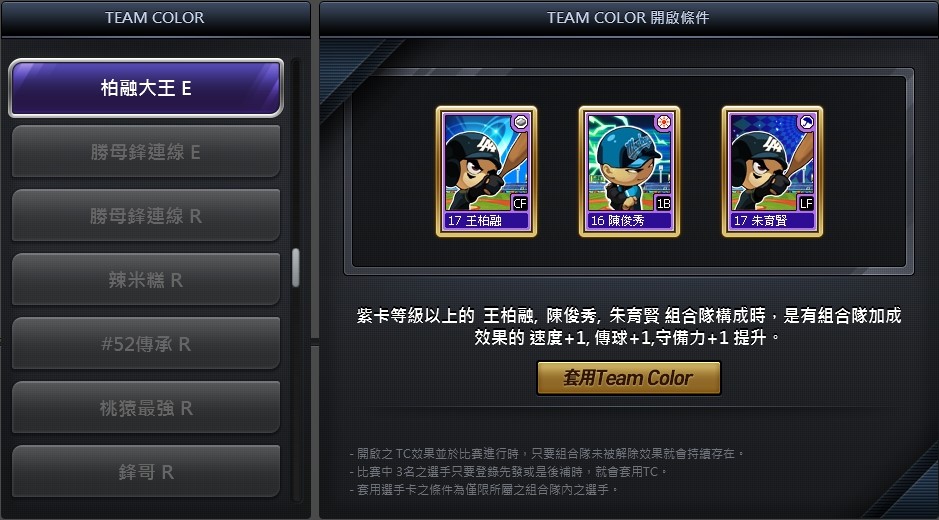Choose 勝母鋒連線 E from the list
939x520 pixels.
(x=146, y=152)
